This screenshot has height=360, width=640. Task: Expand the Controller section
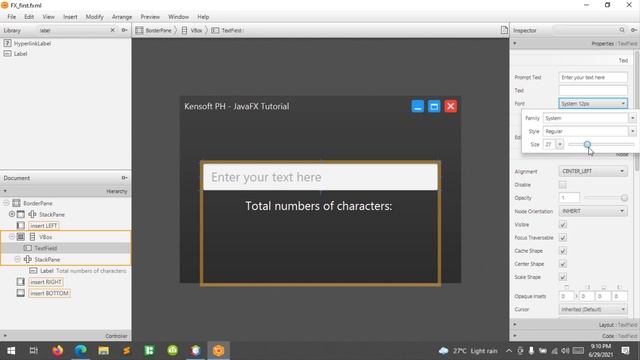[x=5, y=336]
